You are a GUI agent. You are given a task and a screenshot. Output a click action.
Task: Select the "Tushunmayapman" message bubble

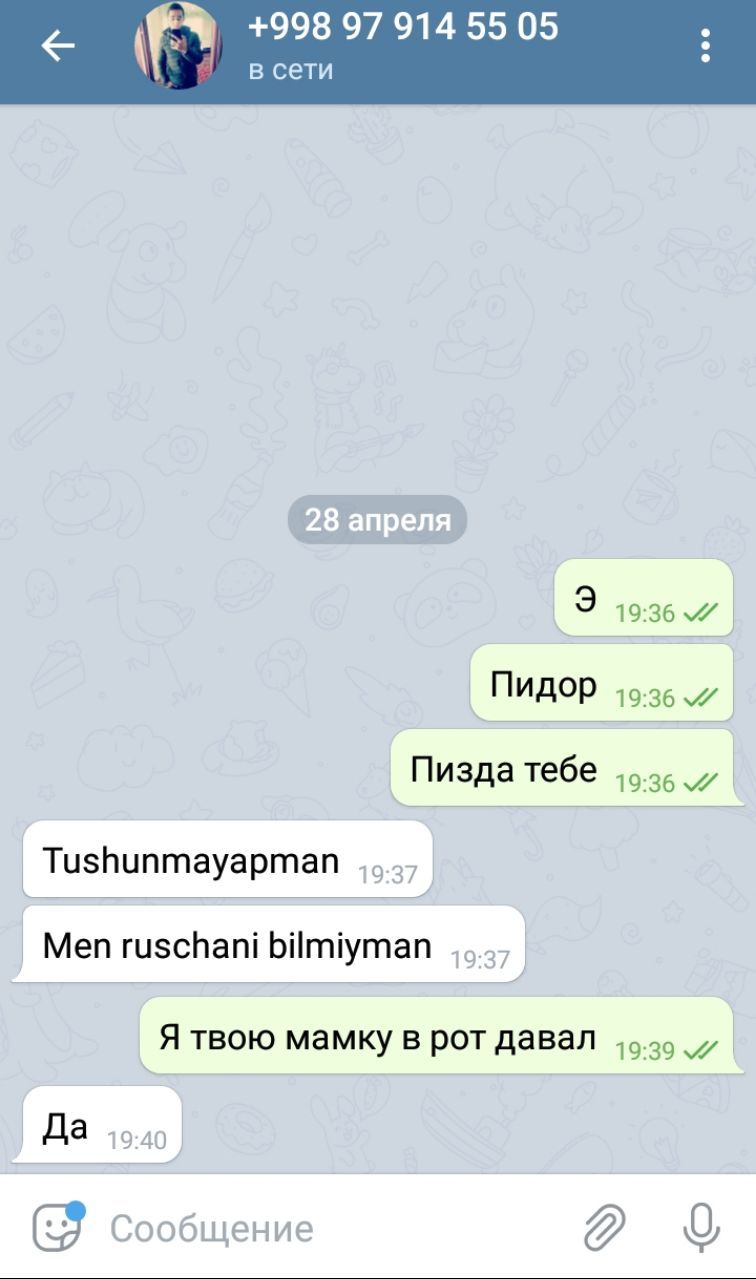[227, 859]
